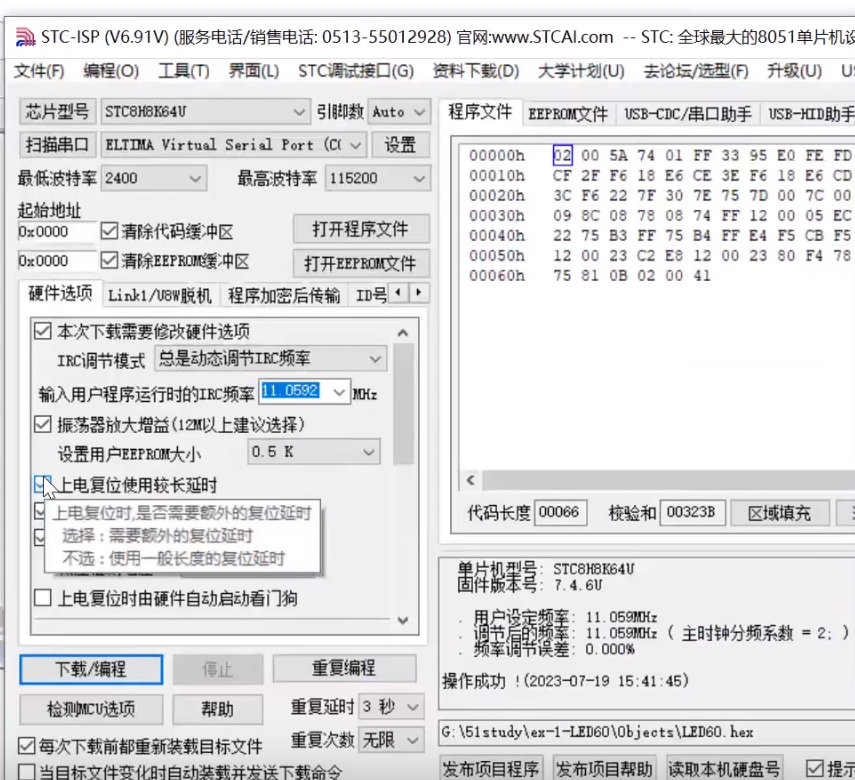Open the 编程(O) menu
Viewport: 855px width, 780px height.
[x=111, y=71]
